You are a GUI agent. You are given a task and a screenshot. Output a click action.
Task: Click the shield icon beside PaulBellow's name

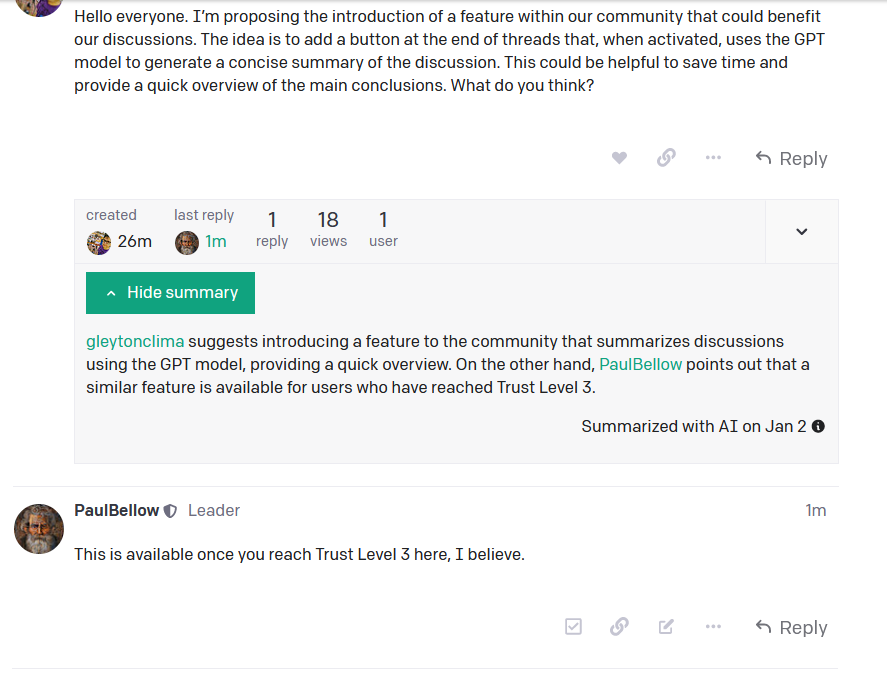170,510
